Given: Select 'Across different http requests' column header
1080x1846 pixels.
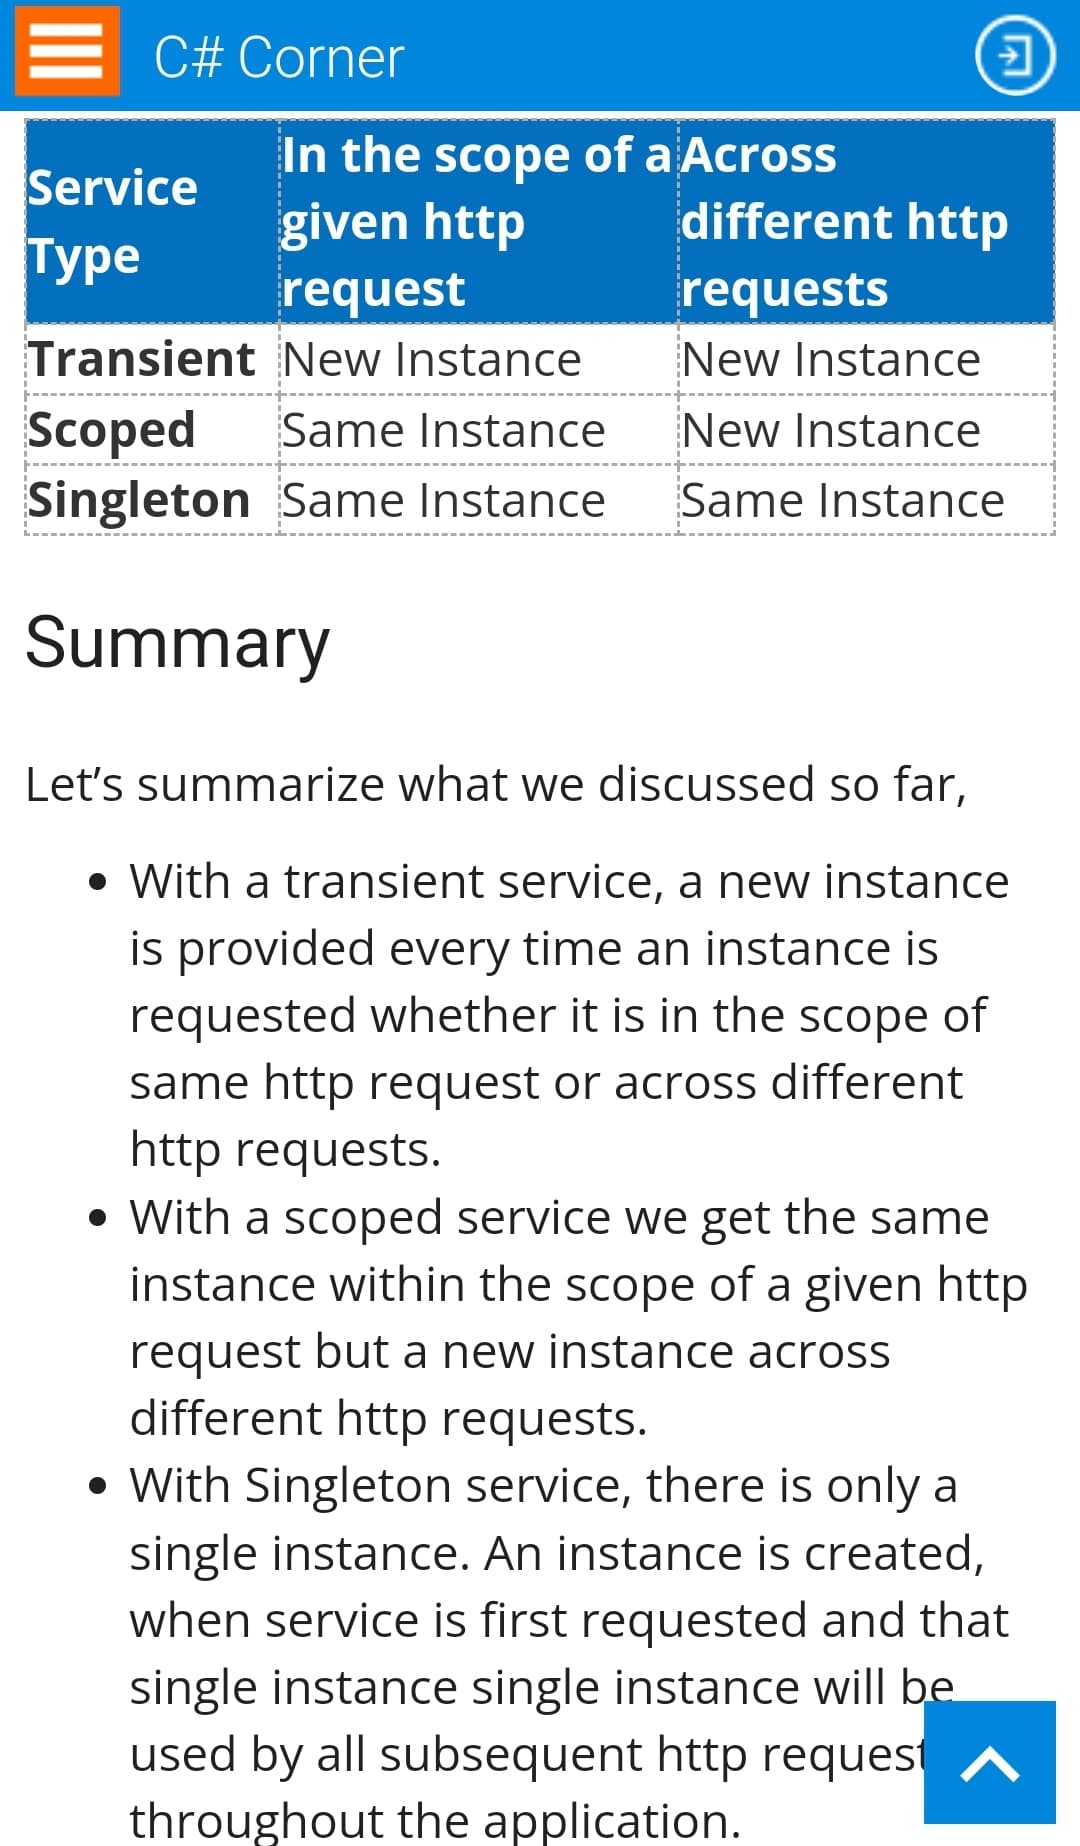Looking at the screenshot, I should (x=866, y=222).
